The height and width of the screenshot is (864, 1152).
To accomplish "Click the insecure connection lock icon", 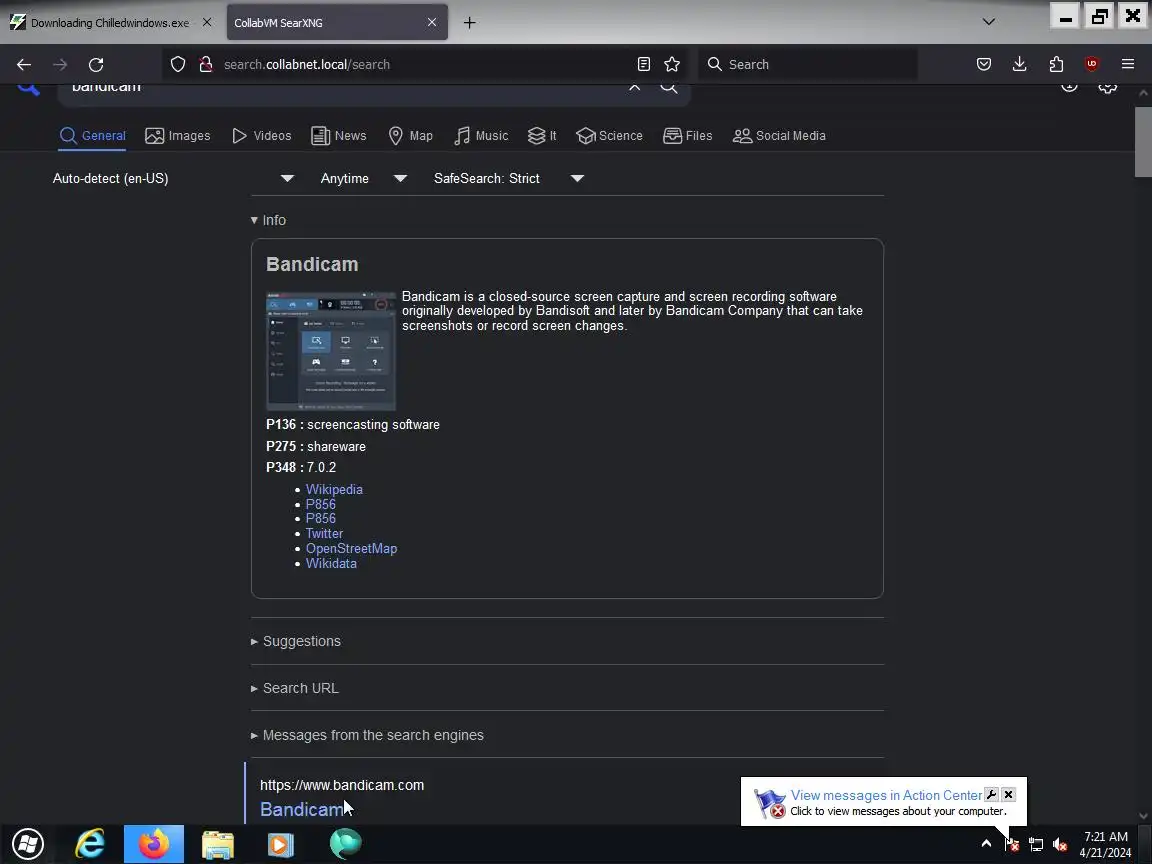I will point(206,65).
